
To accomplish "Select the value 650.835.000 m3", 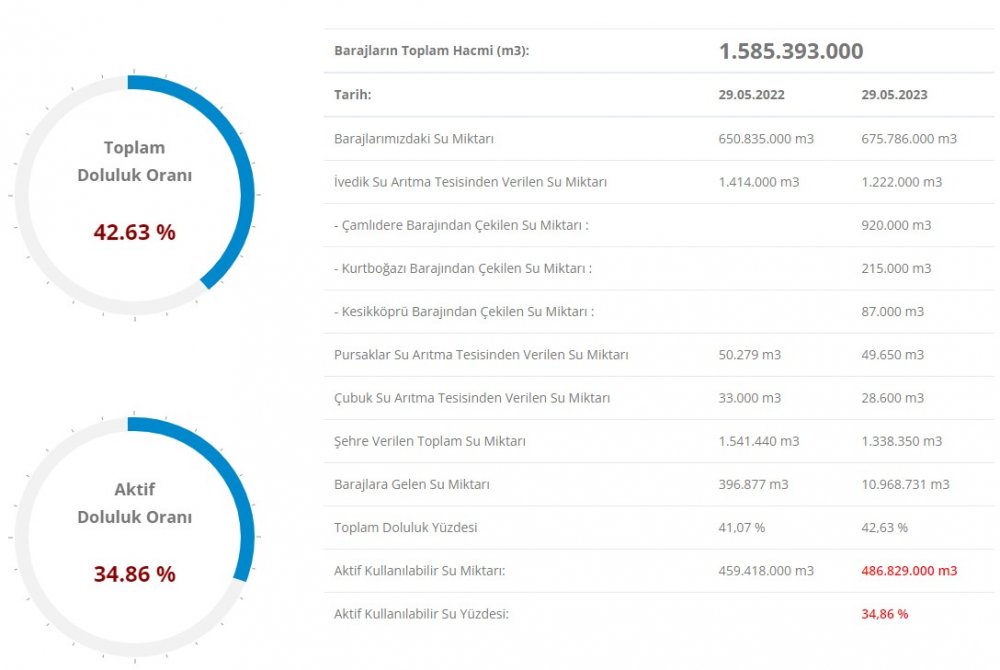I will [x=766, y=138].
